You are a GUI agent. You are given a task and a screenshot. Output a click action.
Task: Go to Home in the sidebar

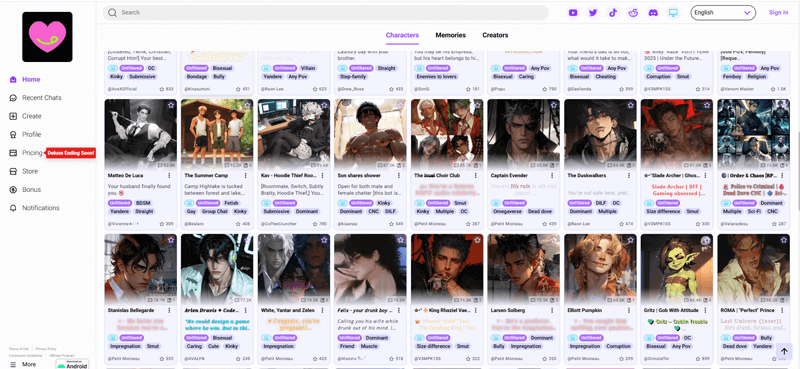25,80
